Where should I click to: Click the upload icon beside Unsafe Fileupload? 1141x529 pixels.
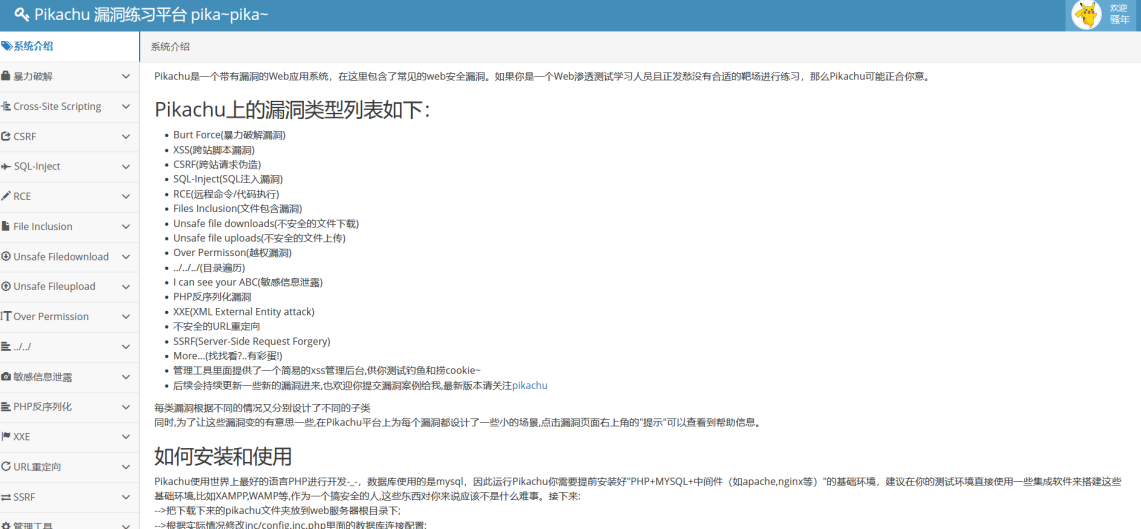6,286
